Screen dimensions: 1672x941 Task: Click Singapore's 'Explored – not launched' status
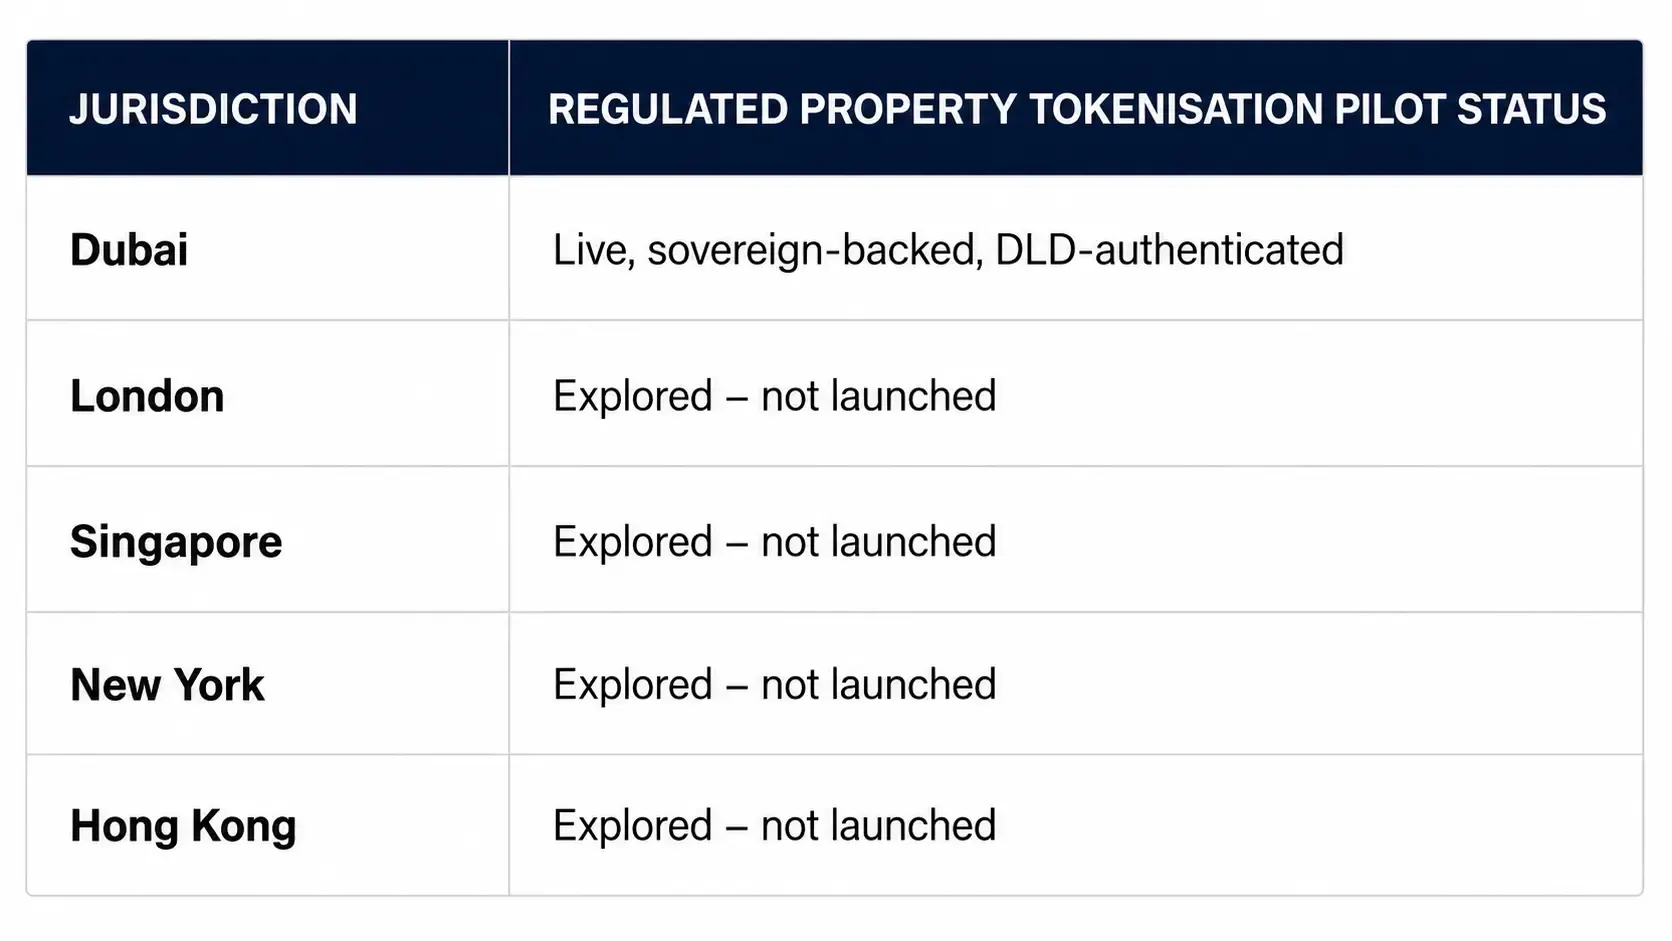click(775, 542)
